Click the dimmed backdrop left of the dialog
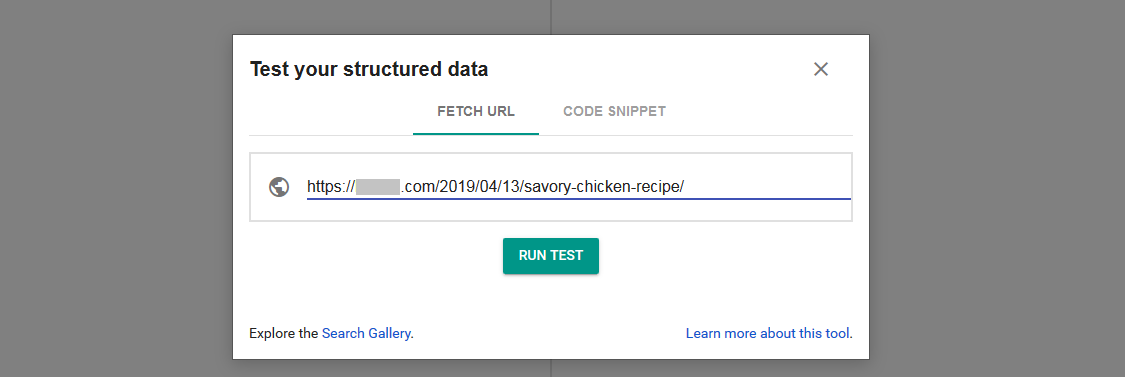The height and width of the screenshot is (377, 1125). point(116,188)
